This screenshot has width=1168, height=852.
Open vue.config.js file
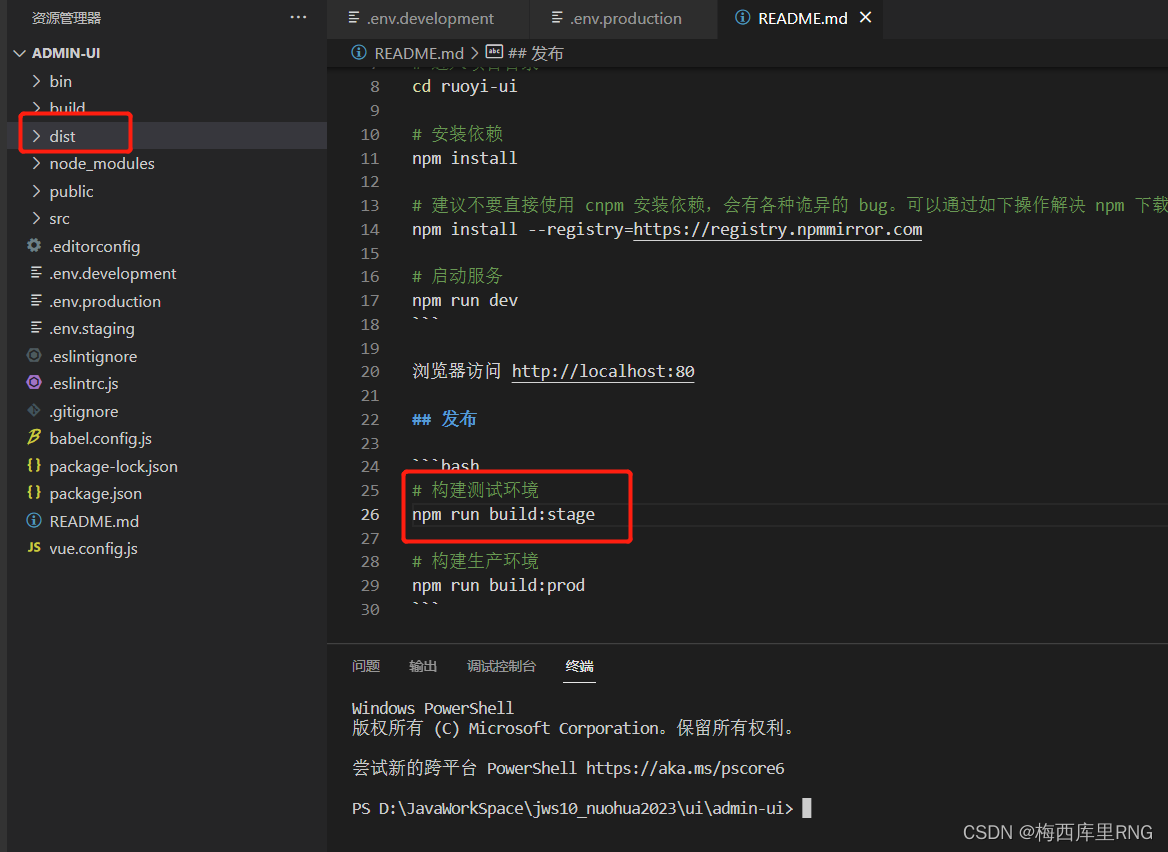pyautogui.click(x=93, y=549)
